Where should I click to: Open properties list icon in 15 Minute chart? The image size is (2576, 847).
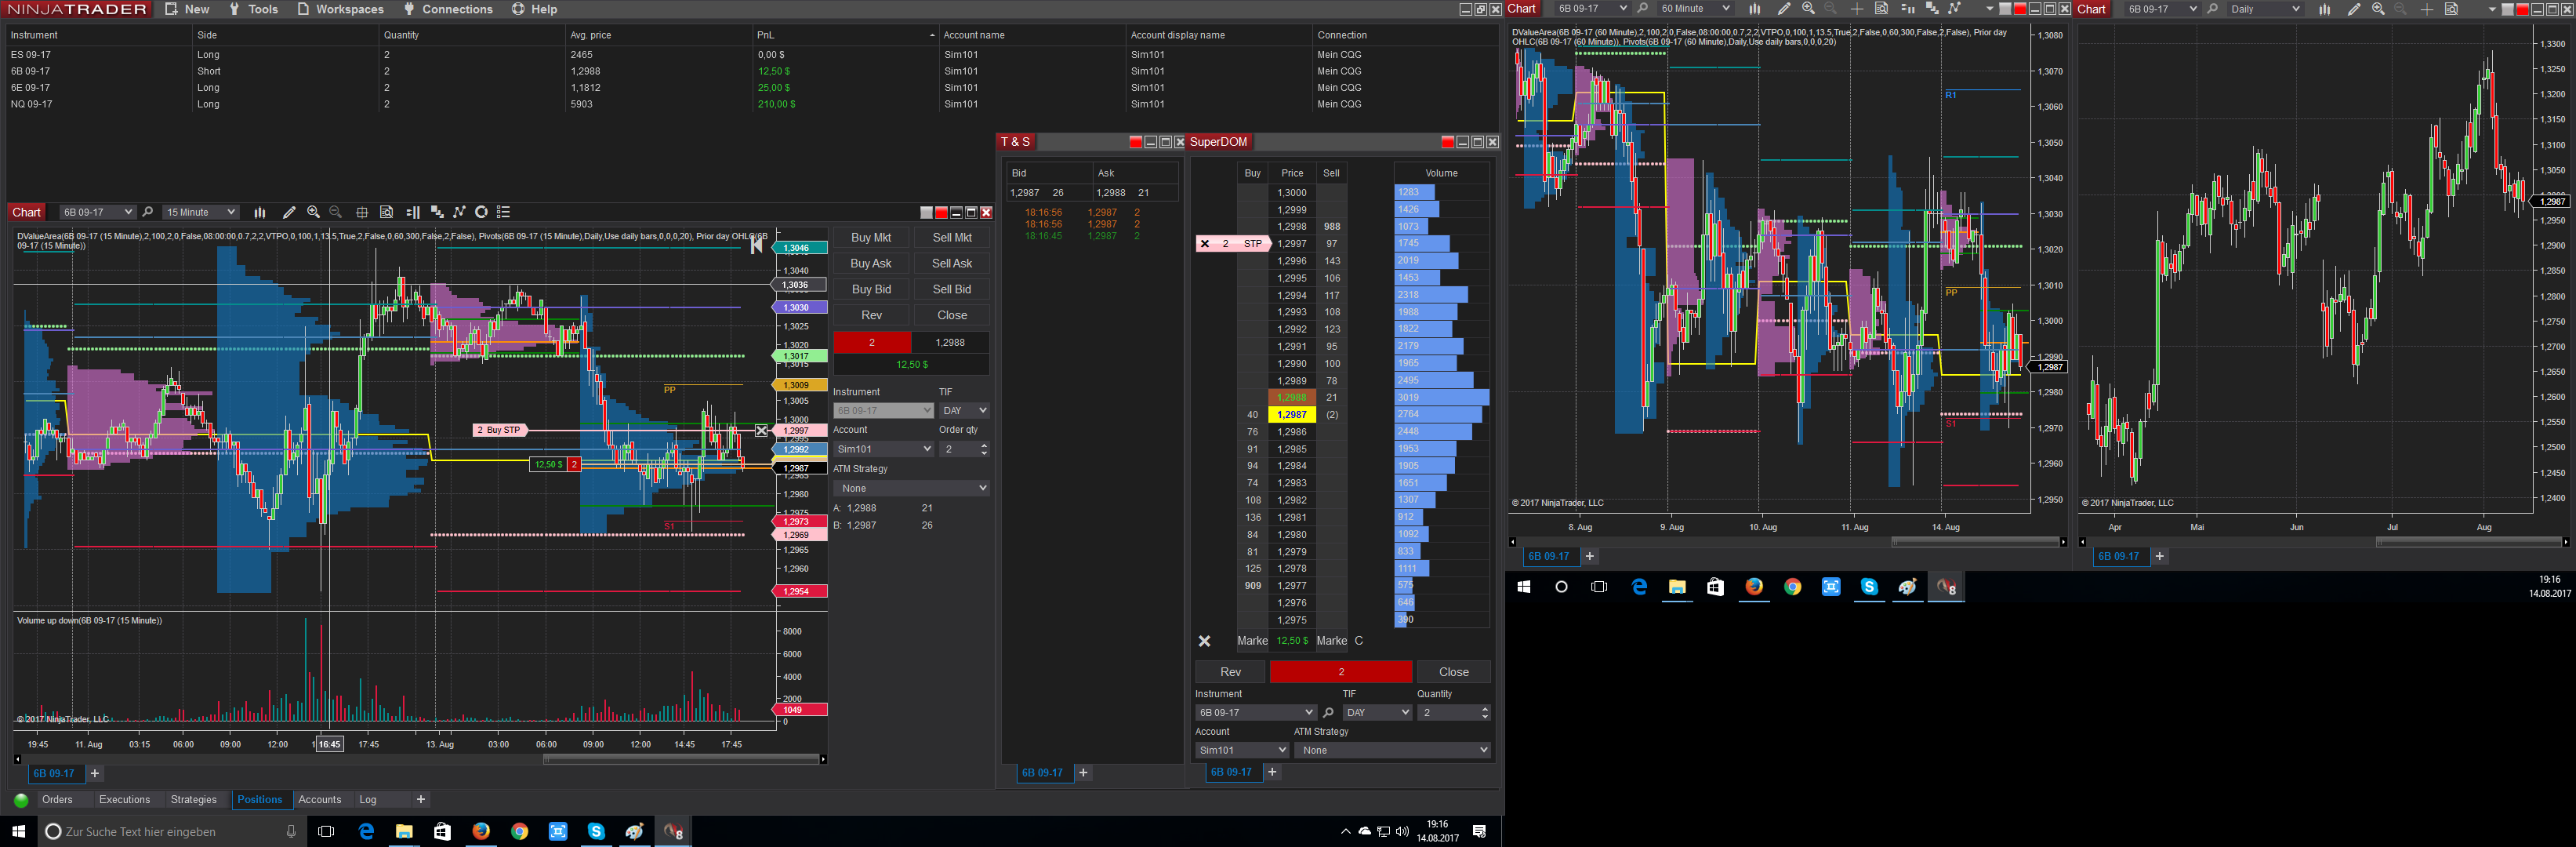(504, 212)
